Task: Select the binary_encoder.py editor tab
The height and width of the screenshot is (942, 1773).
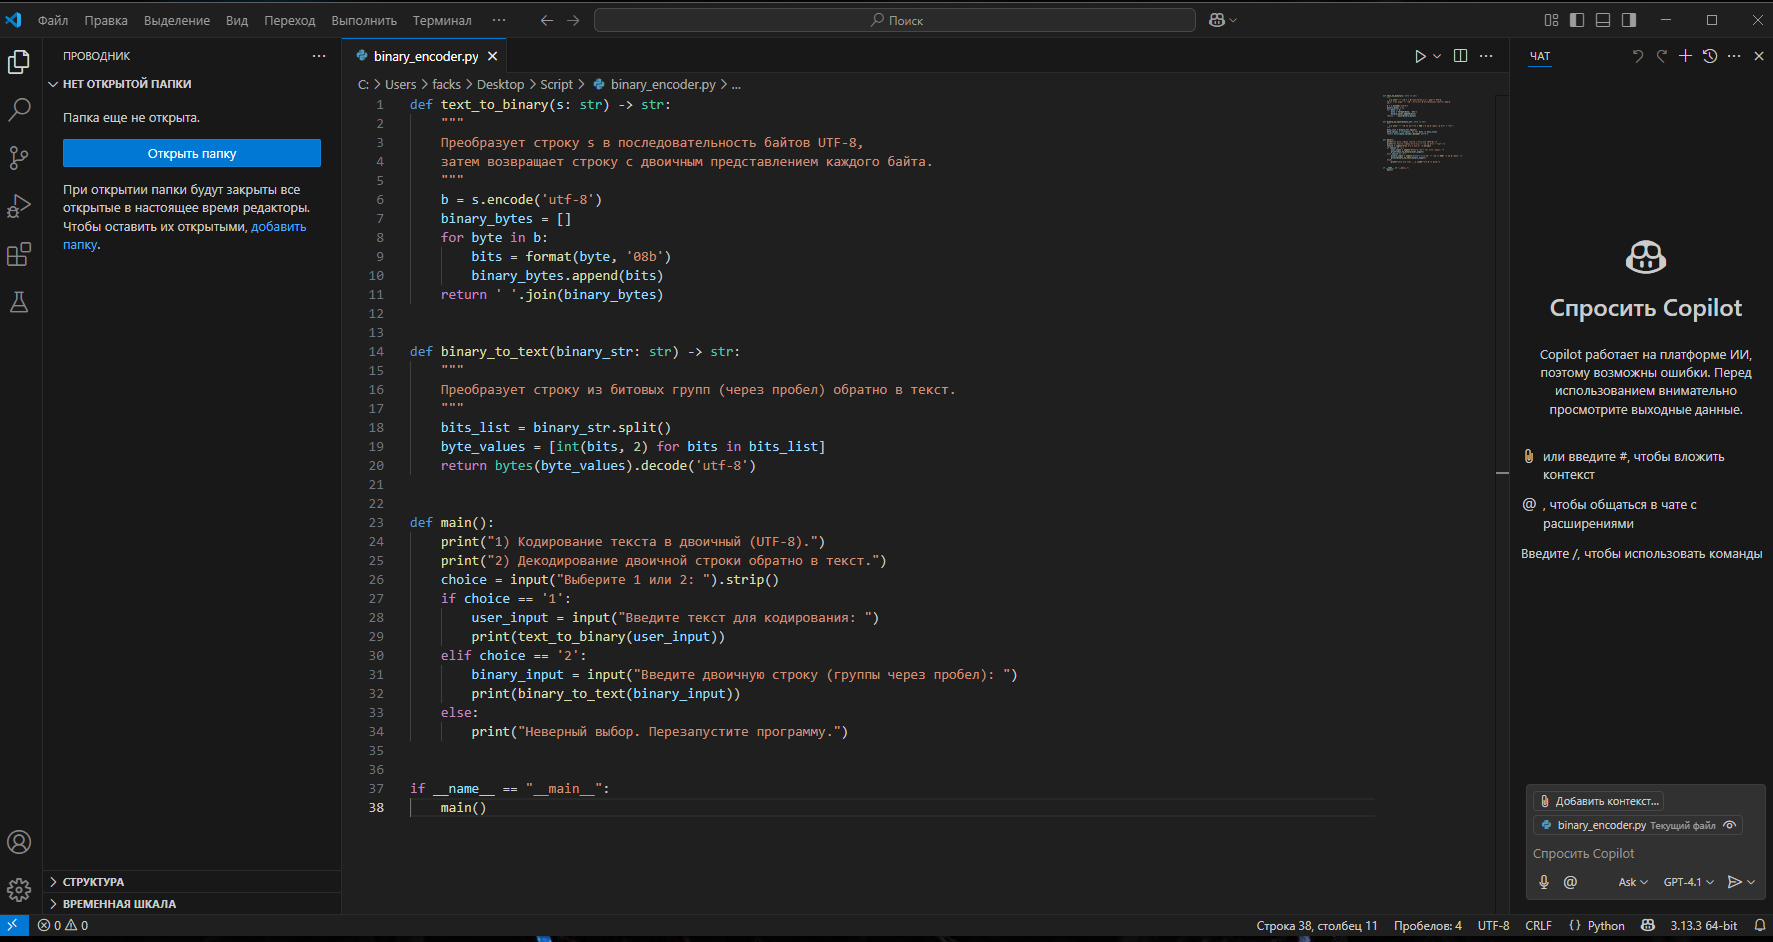Action: pos(425,57)
